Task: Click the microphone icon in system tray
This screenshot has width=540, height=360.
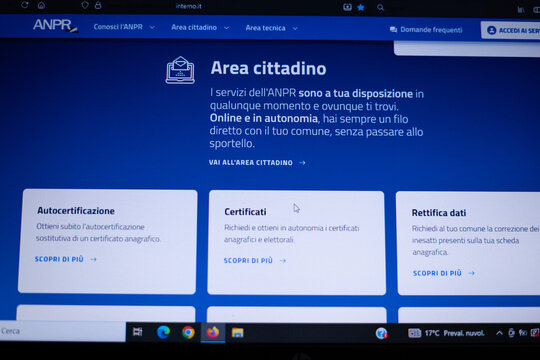Action: tap(511, 333)
